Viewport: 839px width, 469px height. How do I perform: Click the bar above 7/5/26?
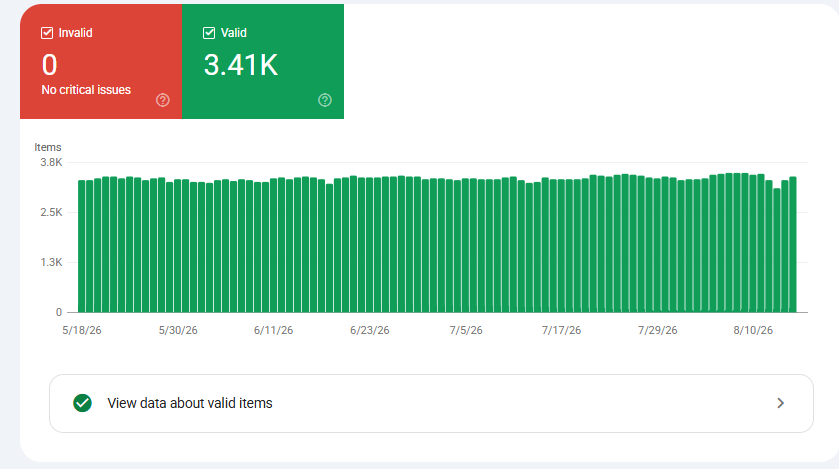466,245
